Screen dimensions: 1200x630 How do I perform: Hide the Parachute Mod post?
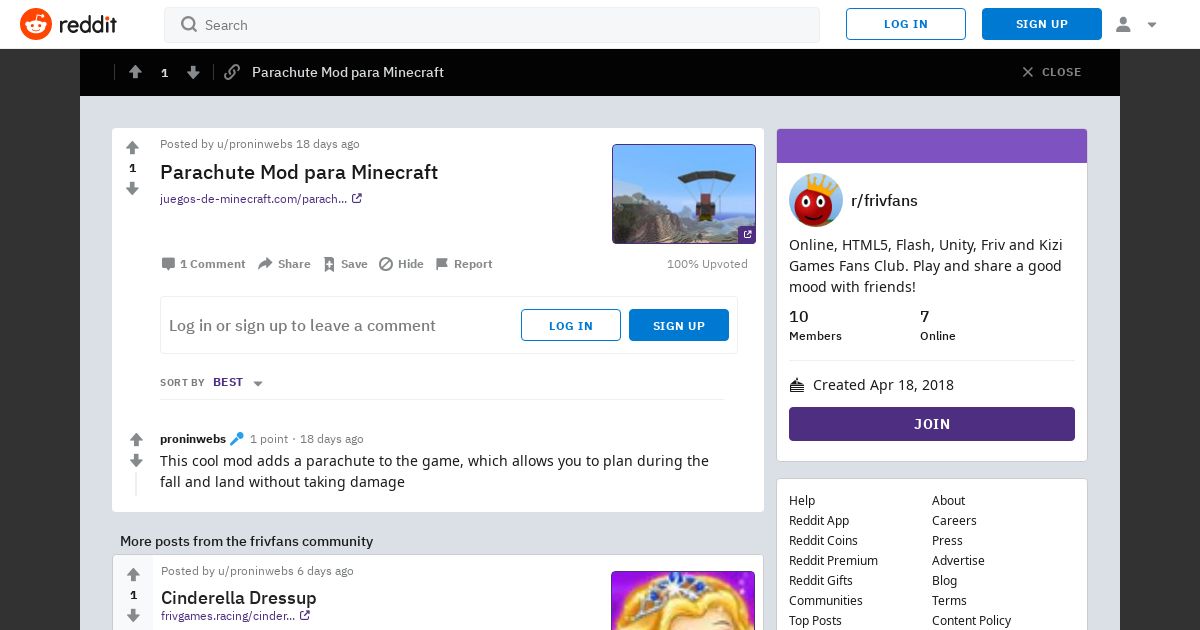point(401,264)
